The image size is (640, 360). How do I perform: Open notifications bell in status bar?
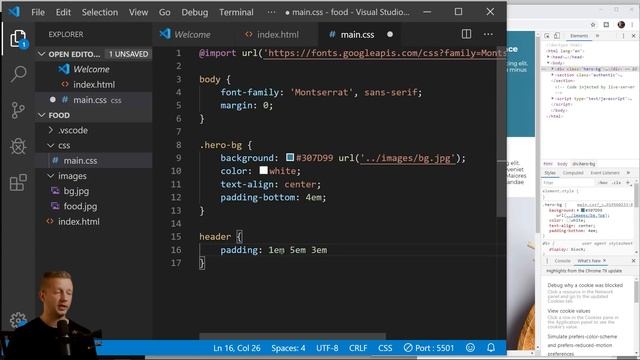[491, 348]
